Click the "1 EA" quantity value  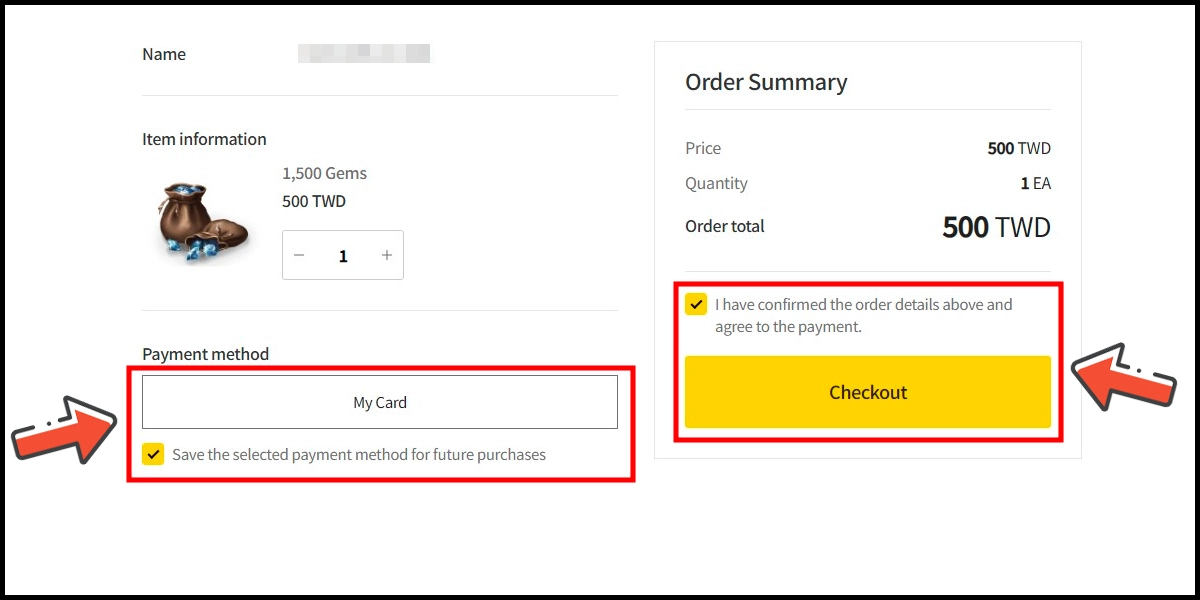pos(1035,184)
